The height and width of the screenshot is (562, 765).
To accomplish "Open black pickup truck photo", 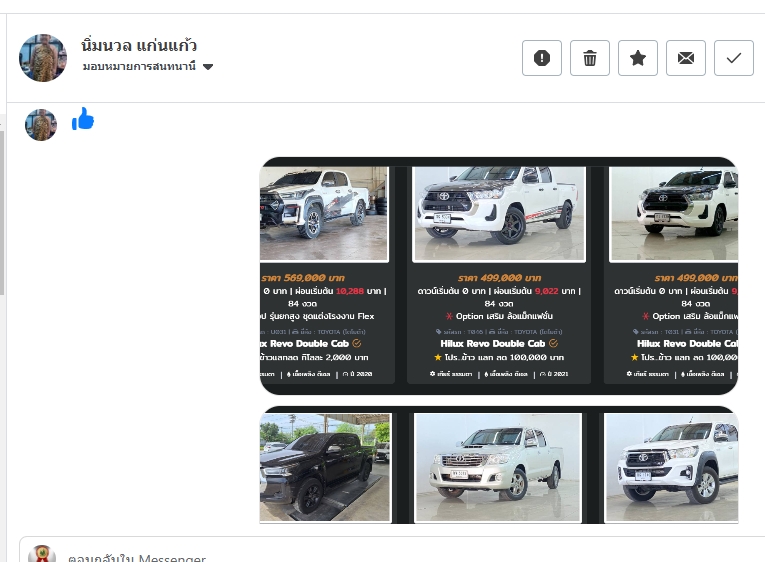I will coord(325,468).
